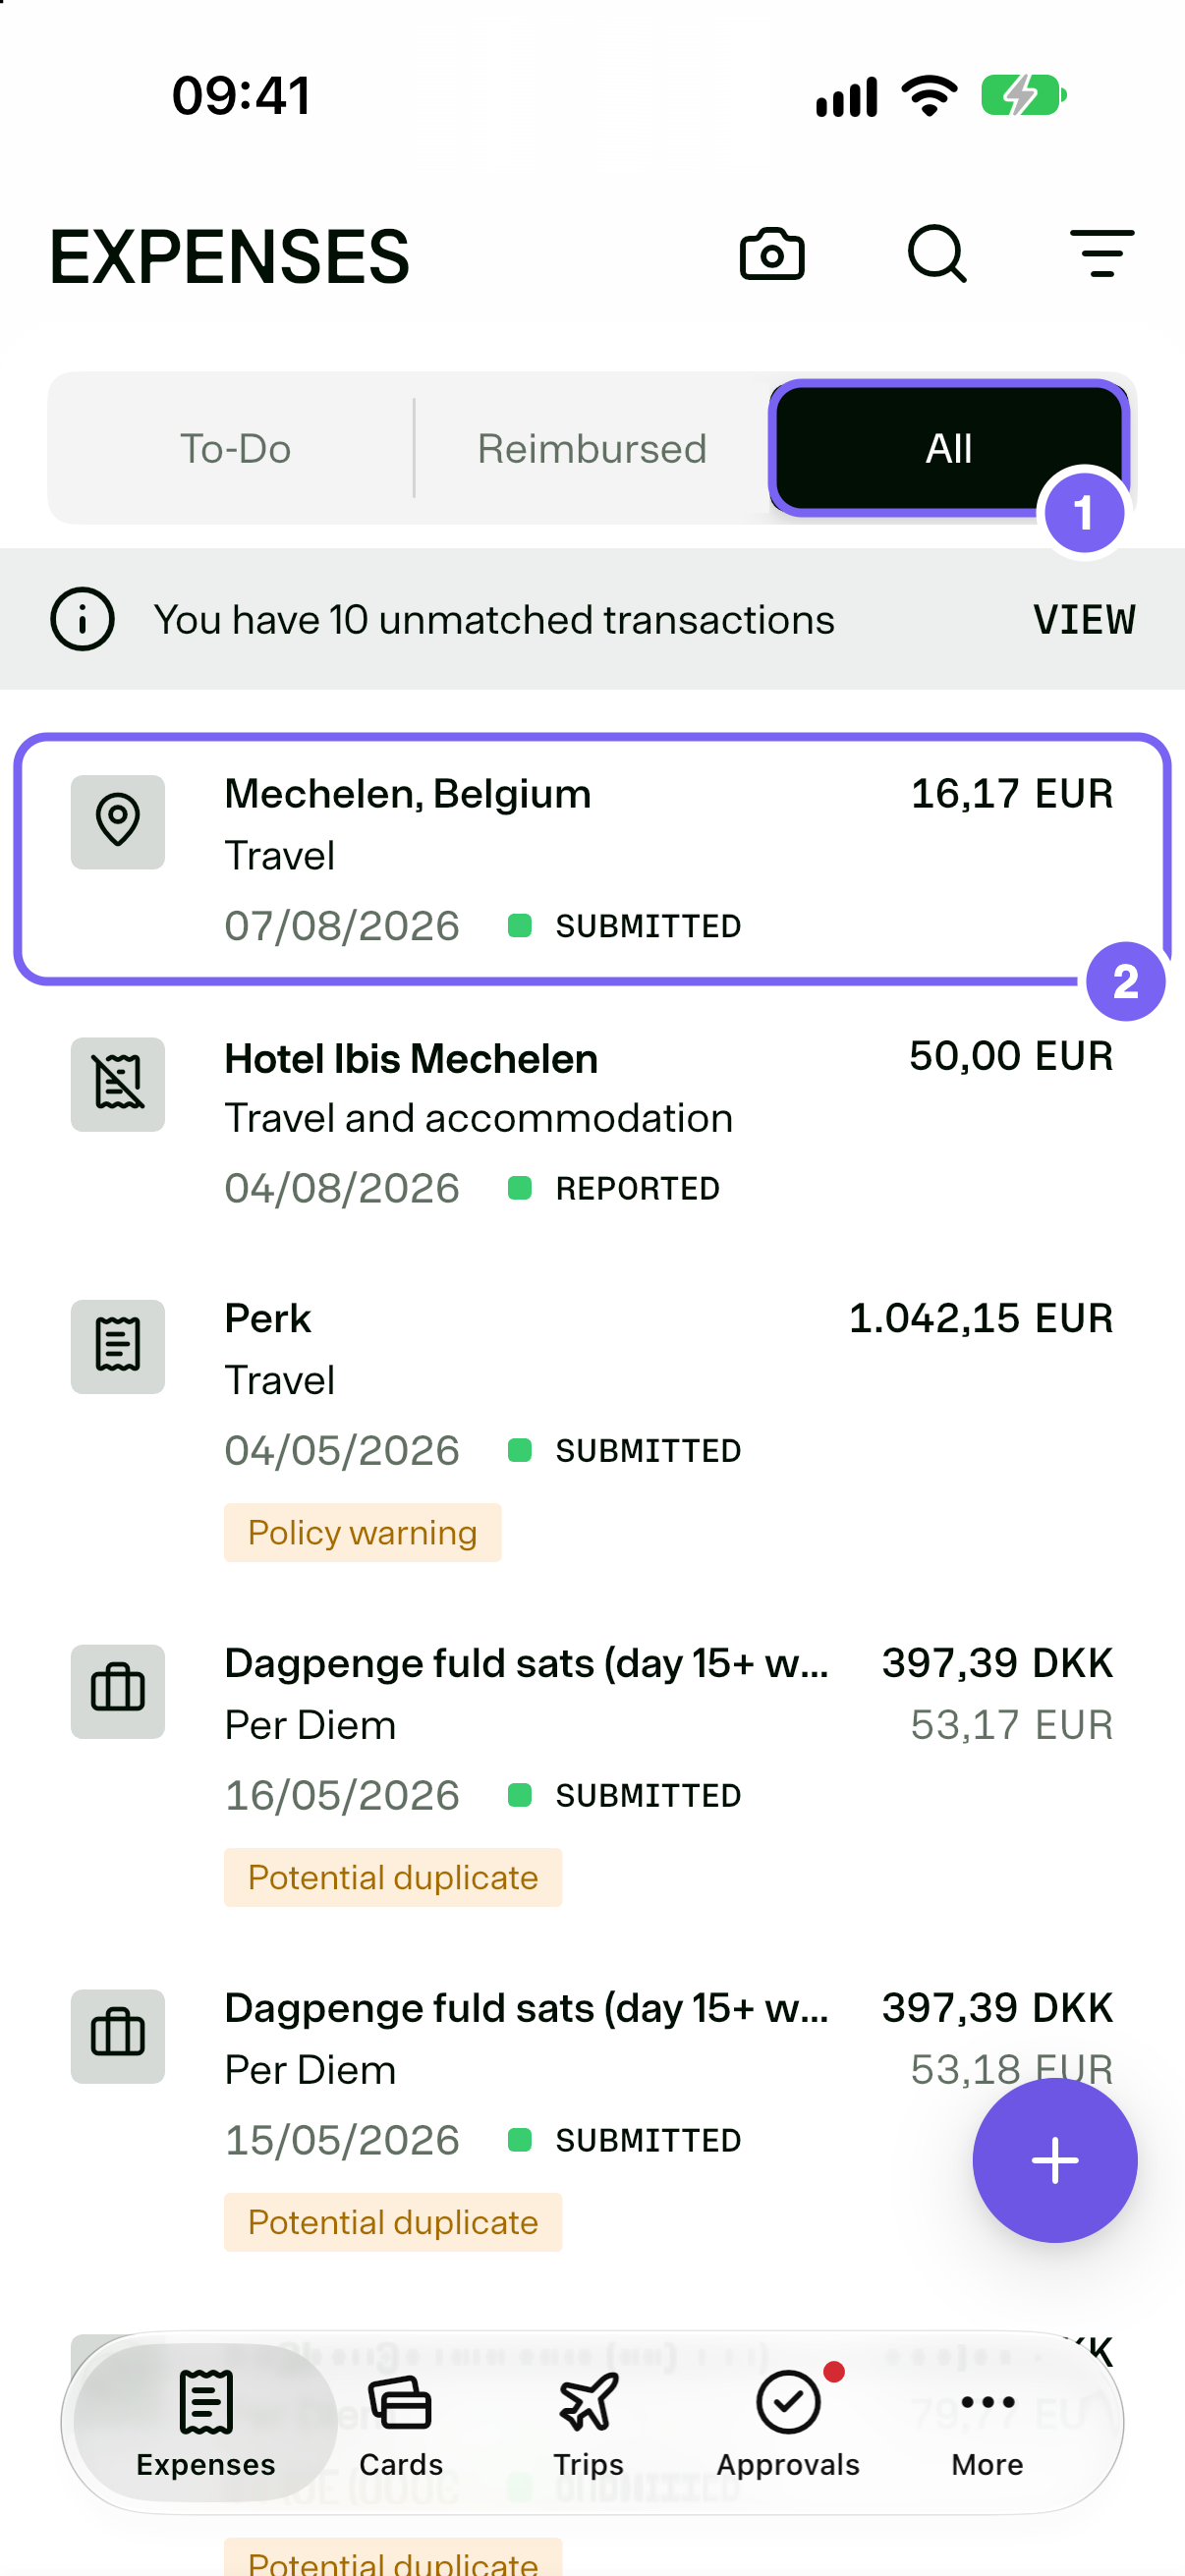Open the Cards tab icon
This screenshot has height=2576, width=1185.
pos(400,2402)
